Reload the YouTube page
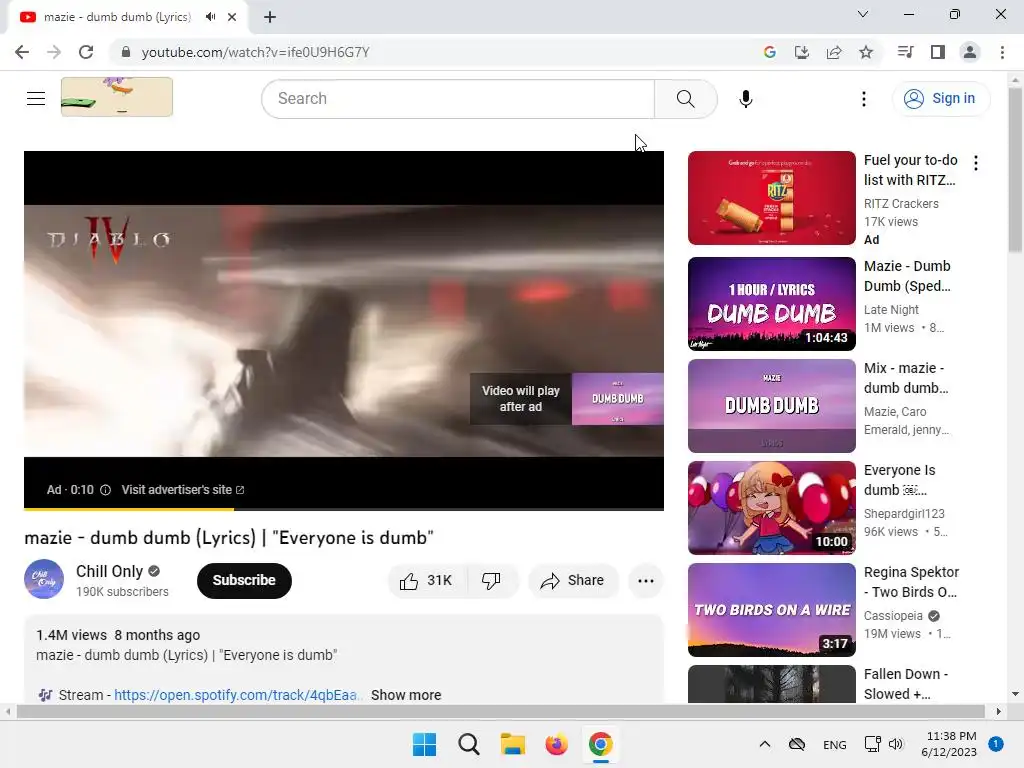Viewport: 1024px width, 768px height. 86,52
